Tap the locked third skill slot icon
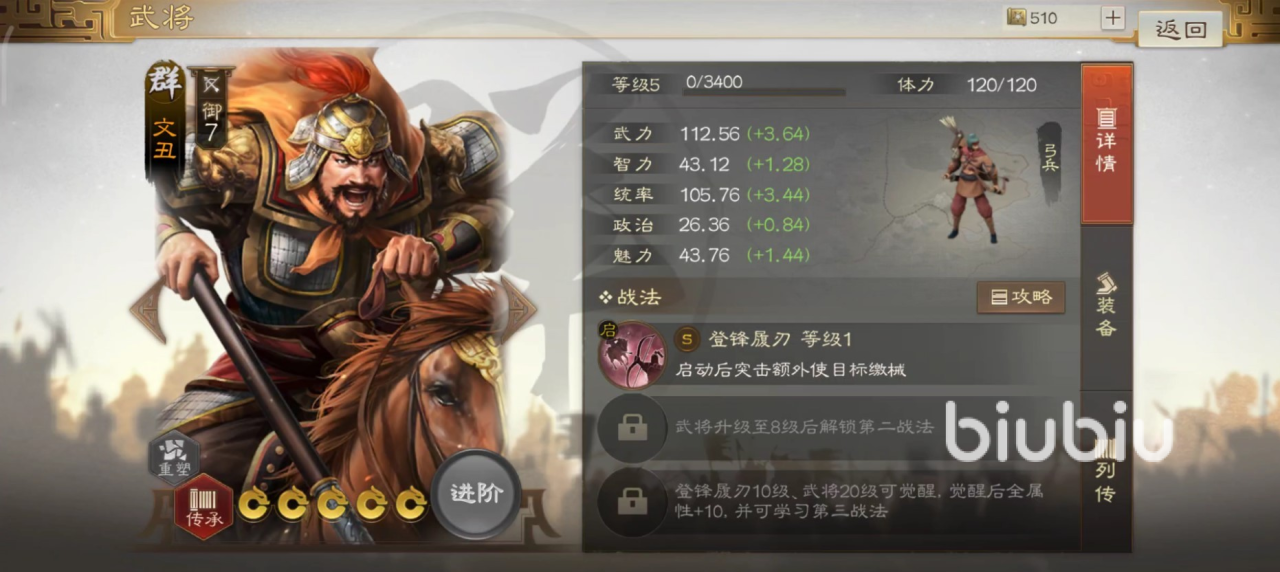Viewport: 1280px width, 572px height. tap(632, 500)
